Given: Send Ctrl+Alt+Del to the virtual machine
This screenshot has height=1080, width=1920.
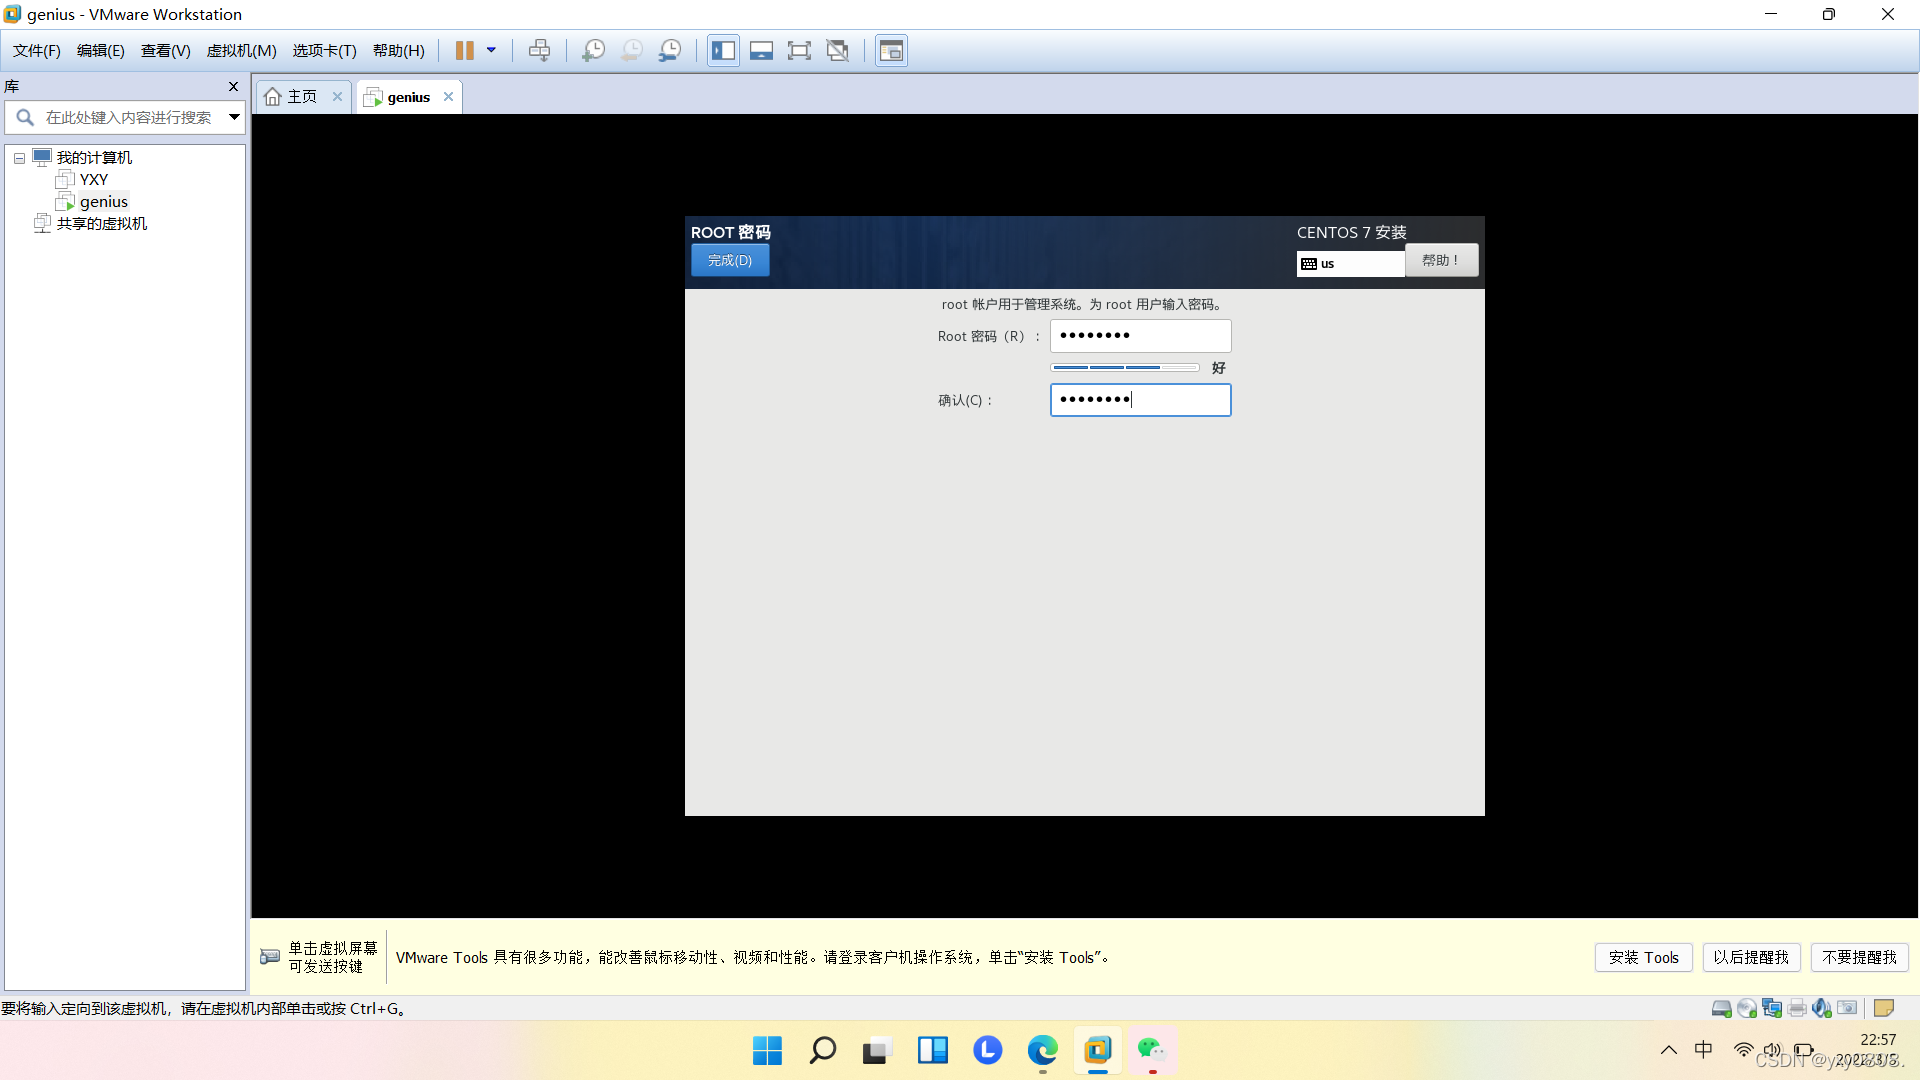Looking at the screenshot, I should tap(539, 51).
